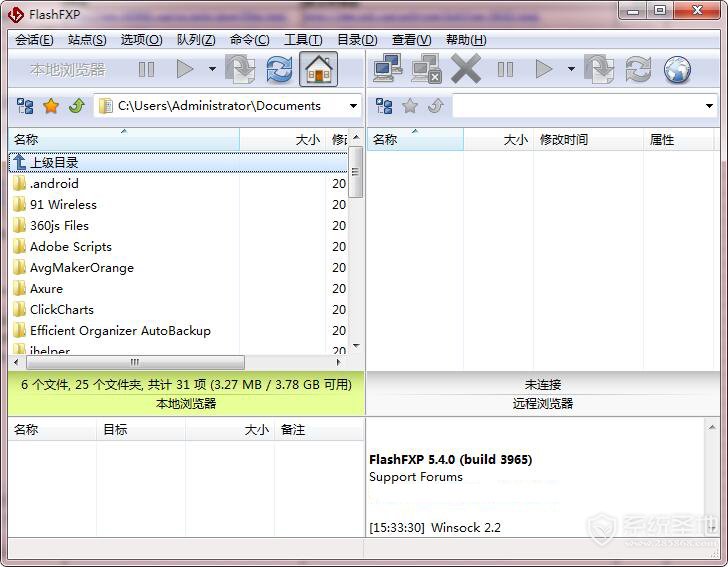Image resolution: width=728 pixels, height=567 pixels.
Task: Click queue 目标 column header
Action: click(x=141, y=430)
